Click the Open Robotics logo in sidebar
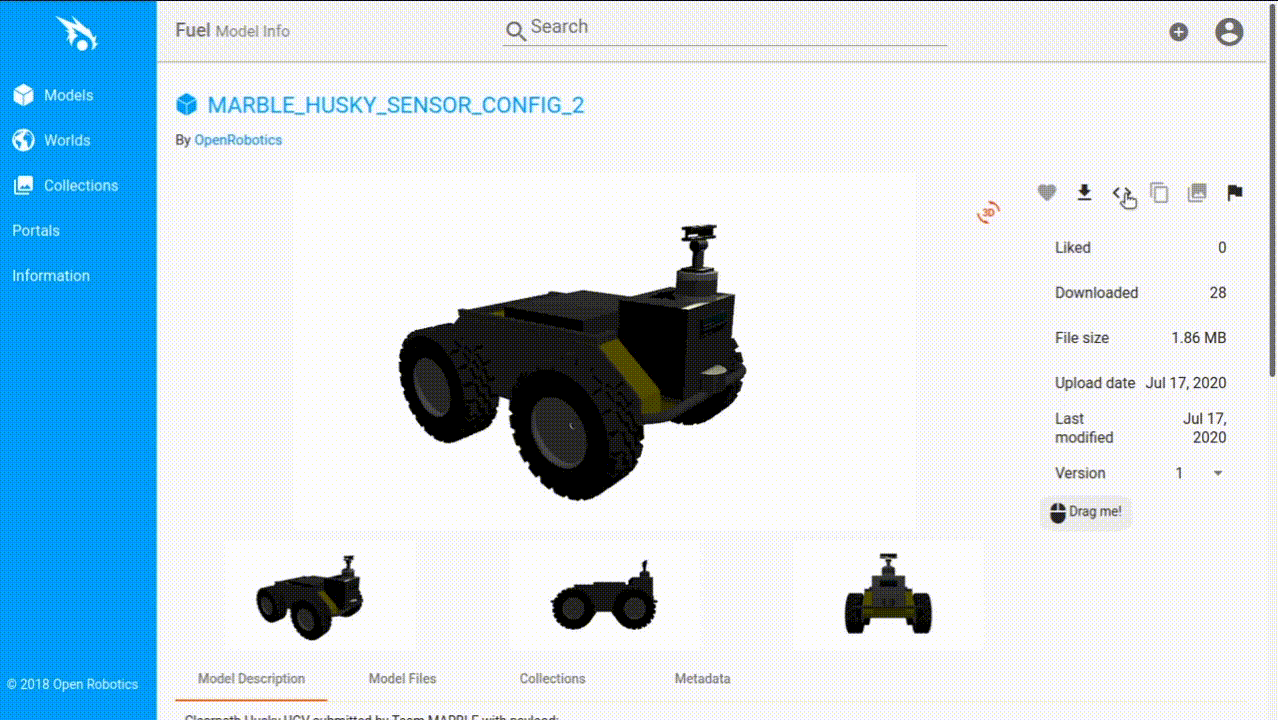 pos(77,33)
